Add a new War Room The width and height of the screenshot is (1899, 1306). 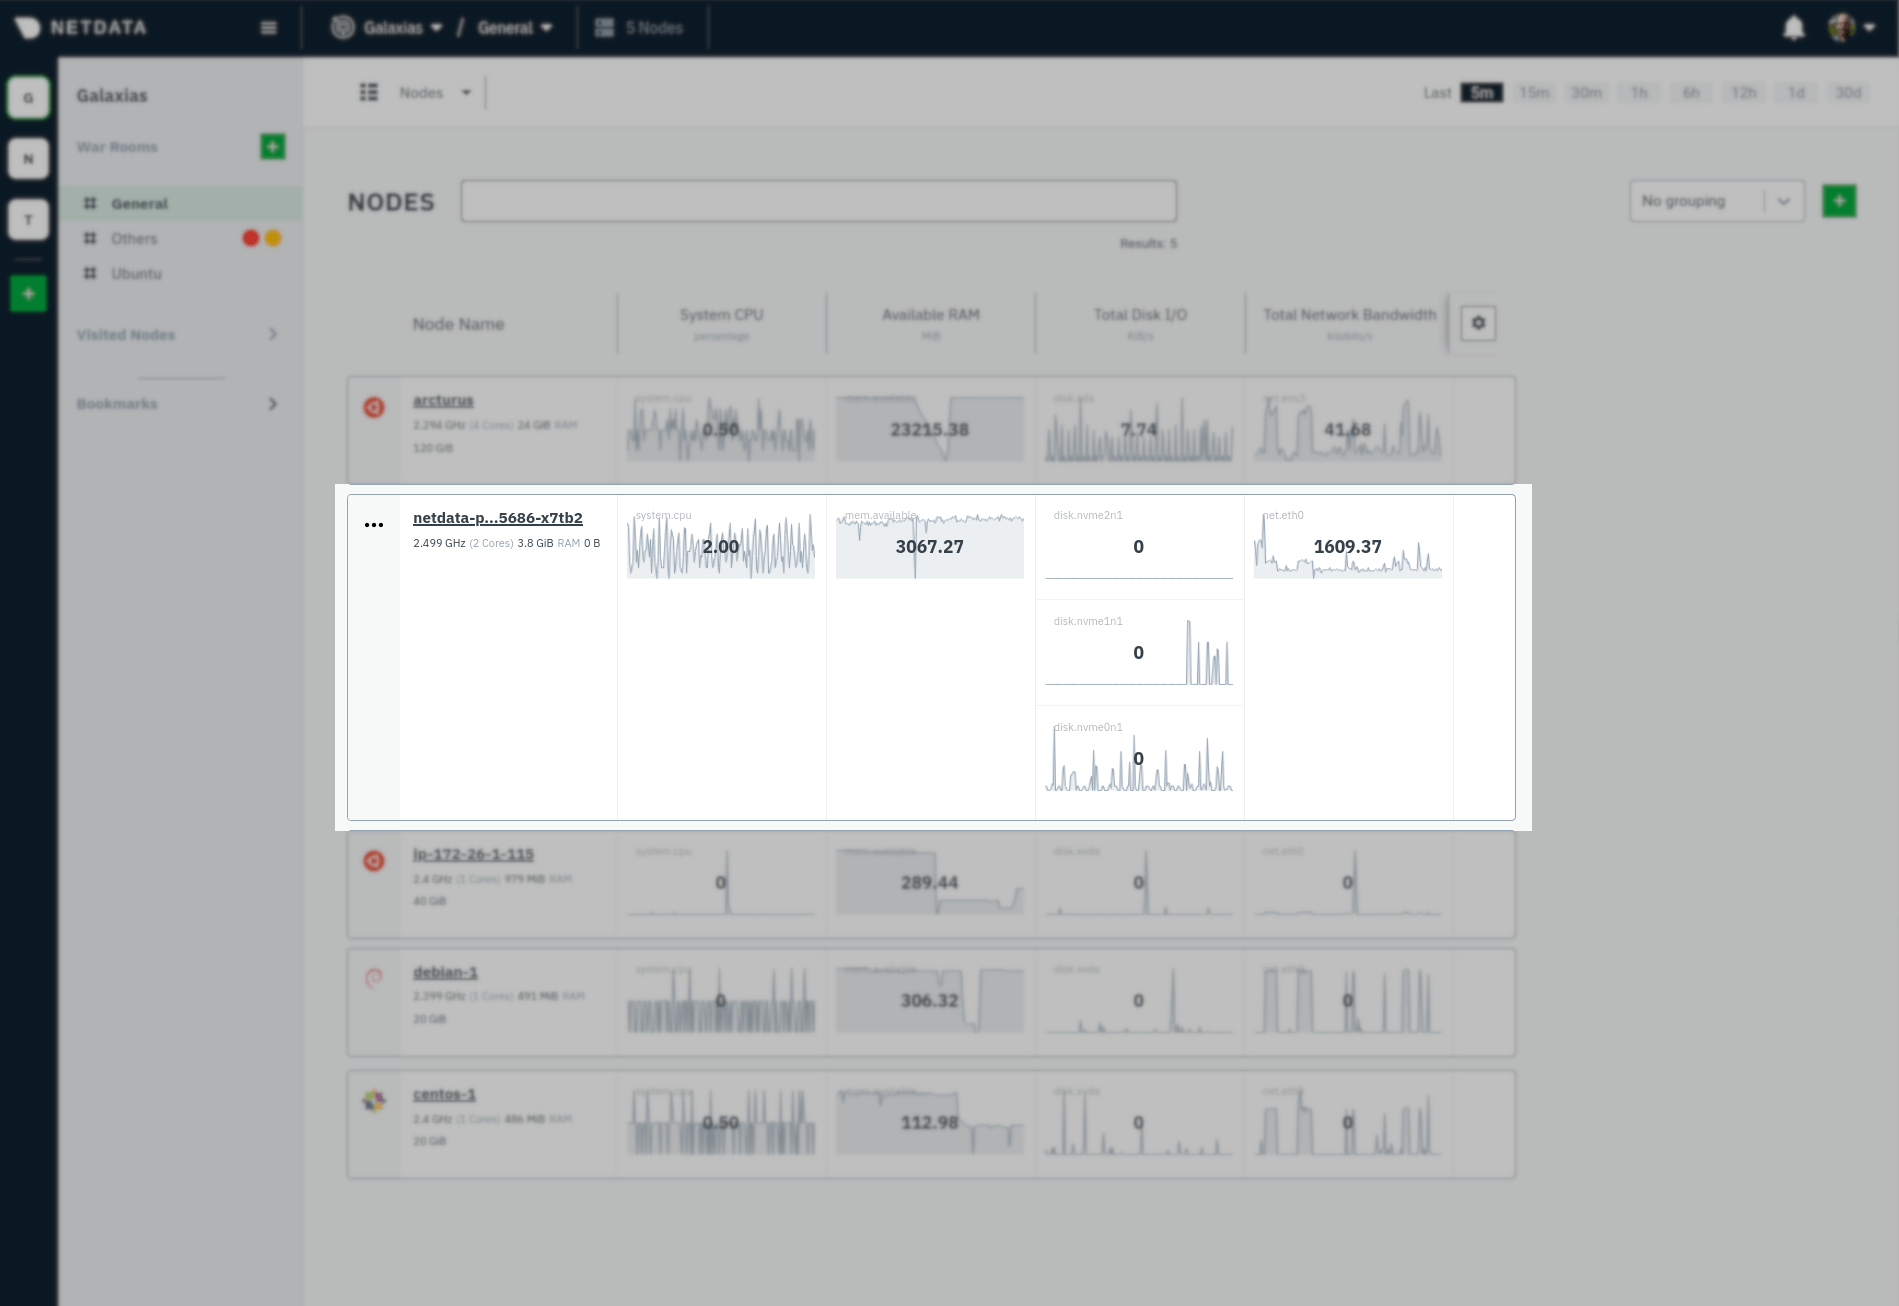point(272,147)
